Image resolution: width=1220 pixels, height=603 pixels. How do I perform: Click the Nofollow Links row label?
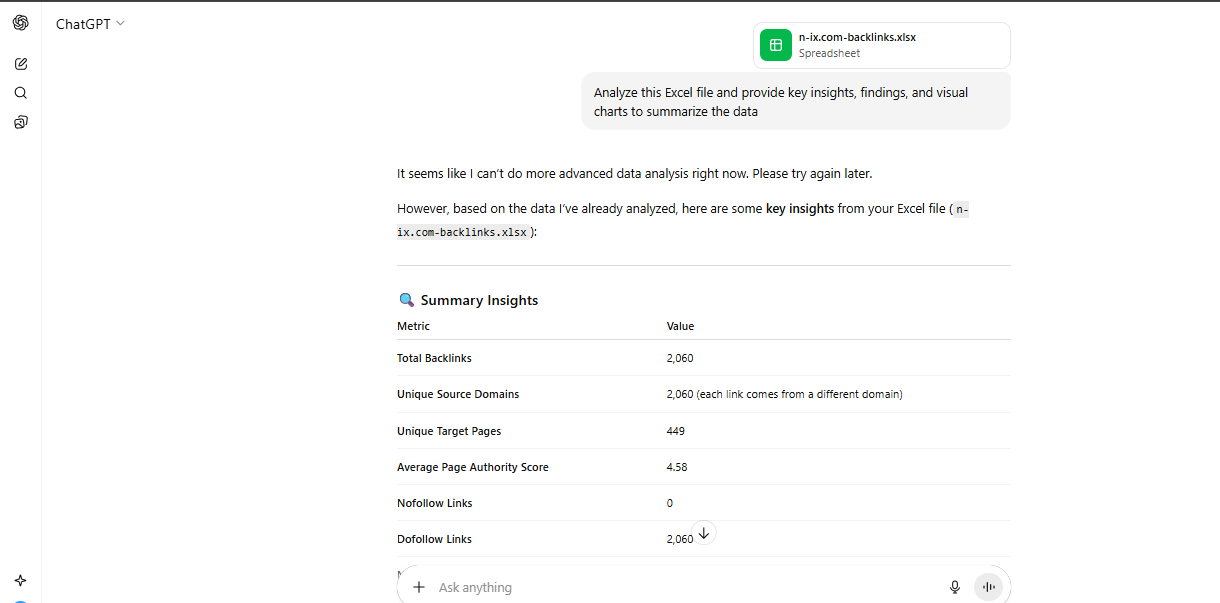(435, 503)
